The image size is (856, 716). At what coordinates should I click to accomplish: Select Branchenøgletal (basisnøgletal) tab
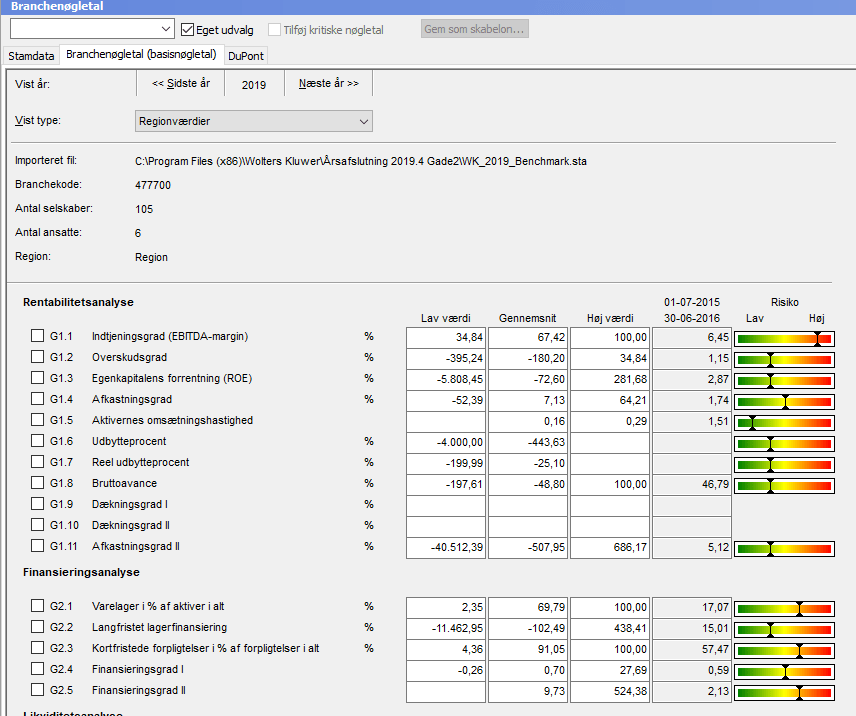click(141, 55)
